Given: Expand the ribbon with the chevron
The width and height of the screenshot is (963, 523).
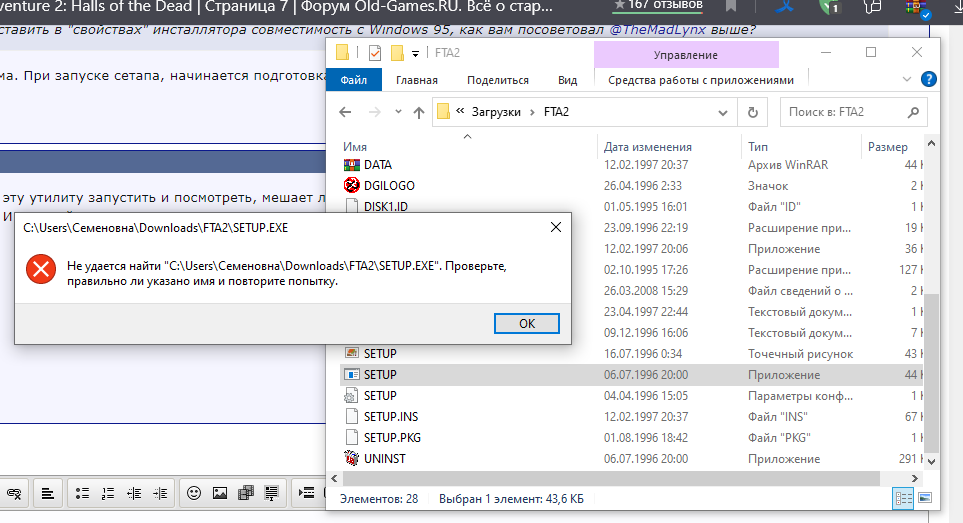Looking at the screenshot, I should tap(906, 79).
